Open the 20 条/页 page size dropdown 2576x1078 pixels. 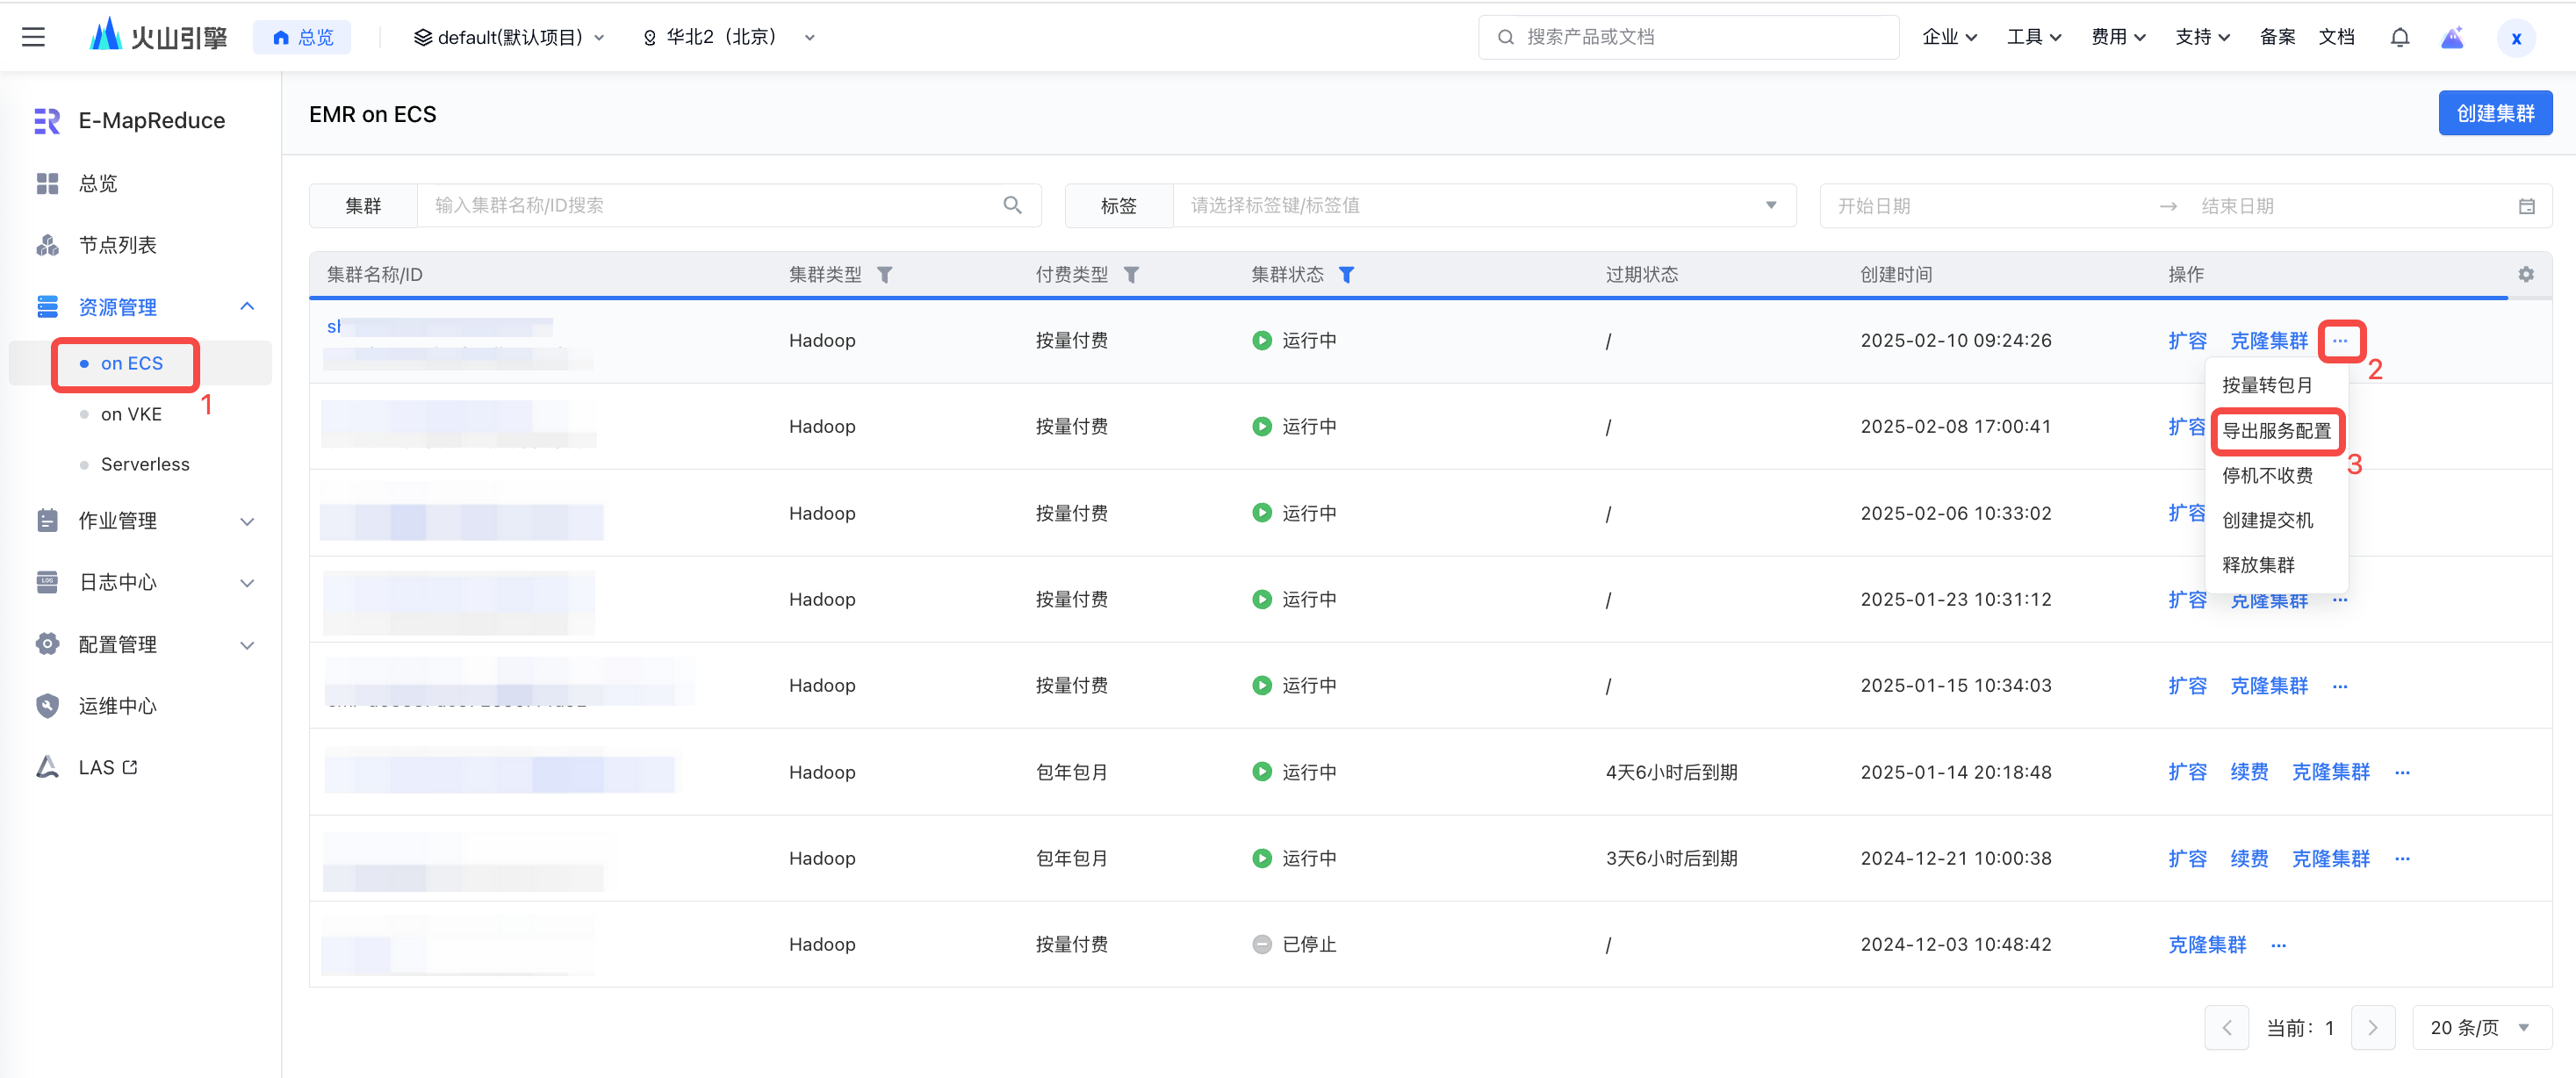coord(2482,1027)
